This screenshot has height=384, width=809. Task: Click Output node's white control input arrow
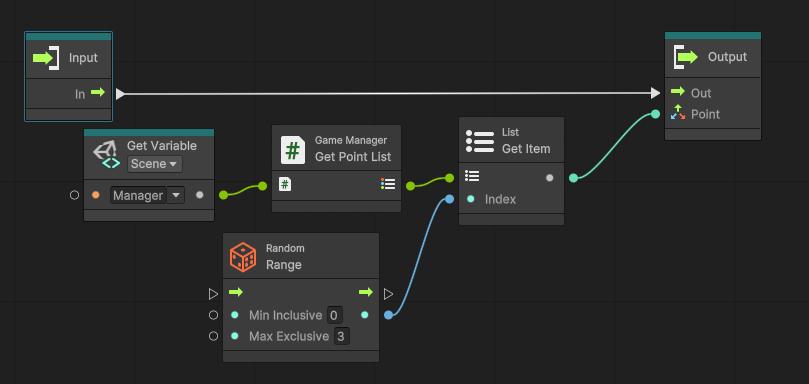pyautogui.click(x=656, y=93)
